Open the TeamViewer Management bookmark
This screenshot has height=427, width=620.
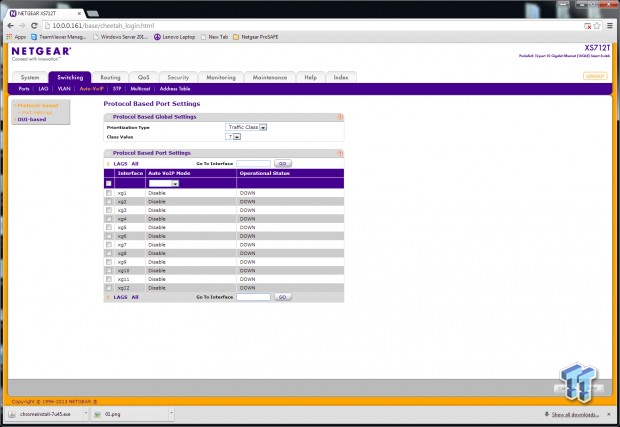click(59, 37)
